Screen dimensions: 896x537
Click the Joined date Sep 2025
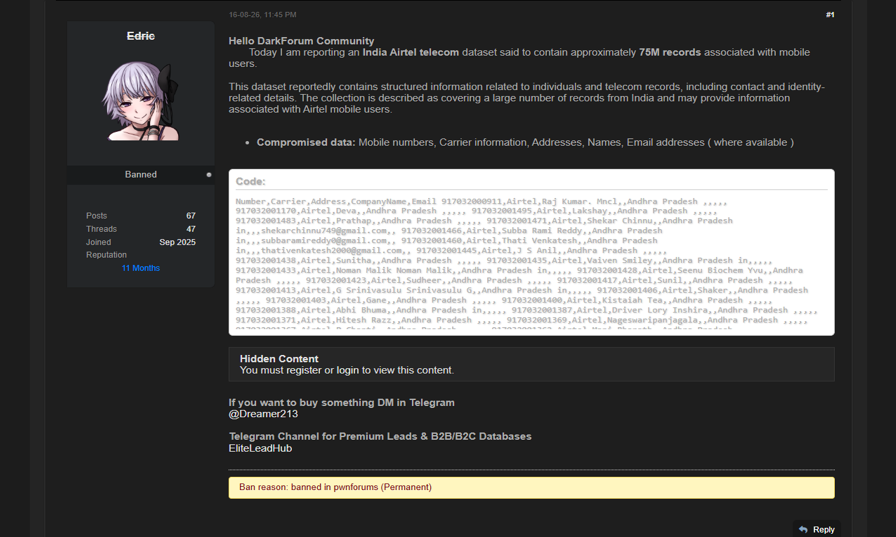tap(177, 242)
